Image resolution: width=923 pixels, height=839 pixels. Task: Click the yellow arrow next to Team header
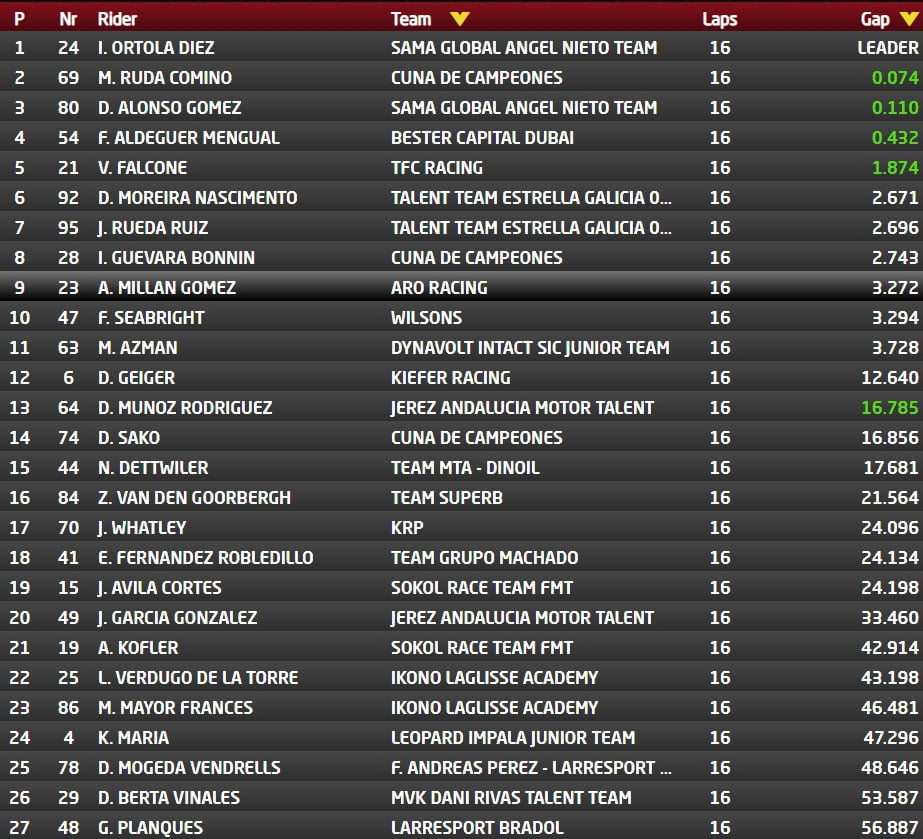pos(459,18)
